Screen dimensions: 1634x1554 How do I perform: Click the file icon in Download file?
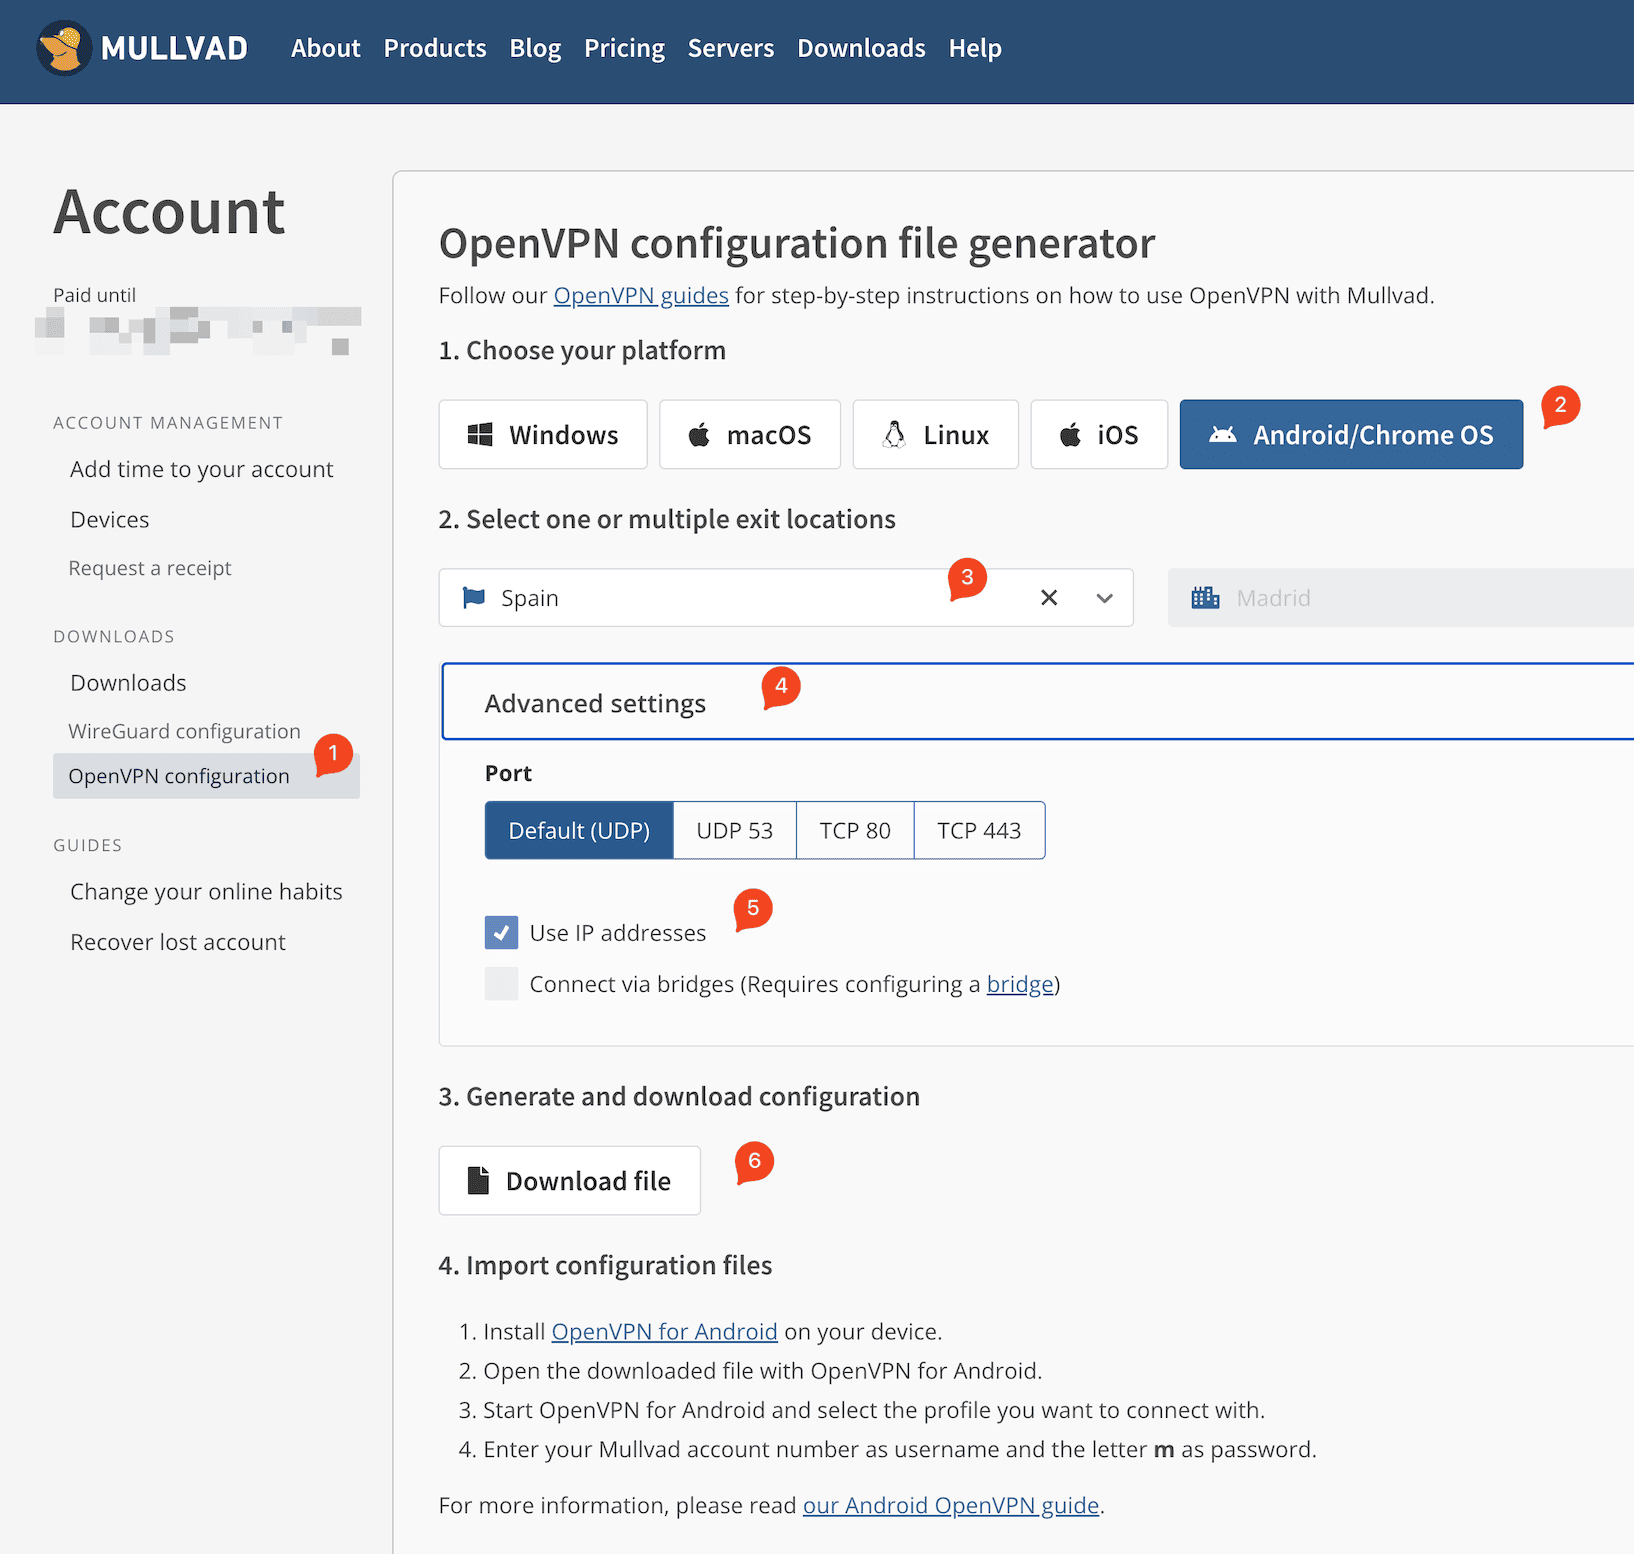[x=479, y=1180]
